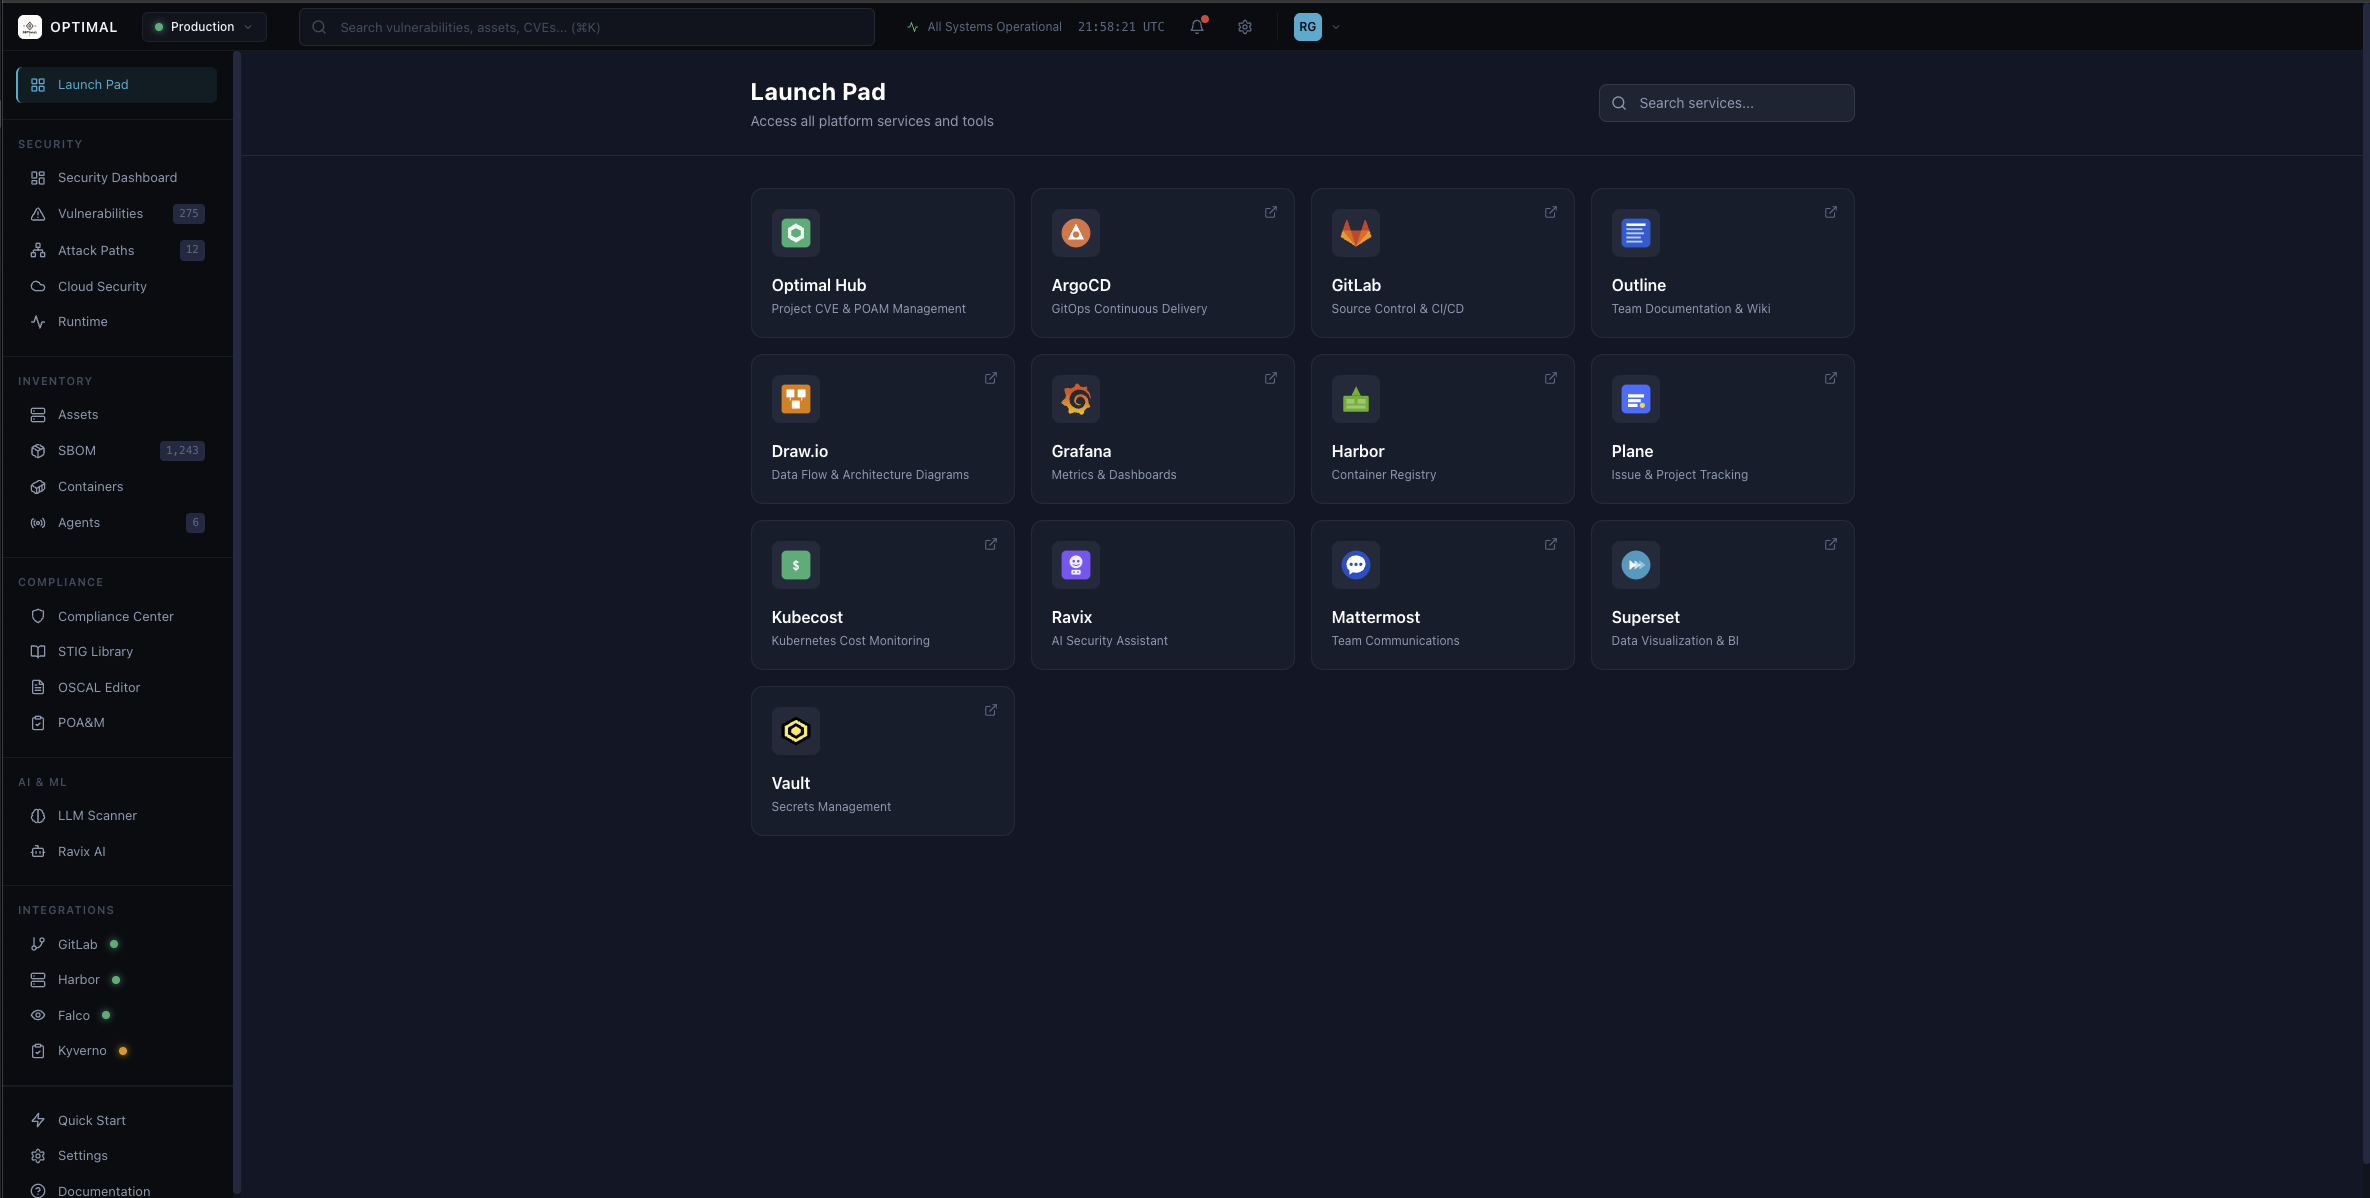Select the Security Dashboard in the sidebar
The height and width of the screenshot is (1198, 2370).
click(x=115, y=177)
